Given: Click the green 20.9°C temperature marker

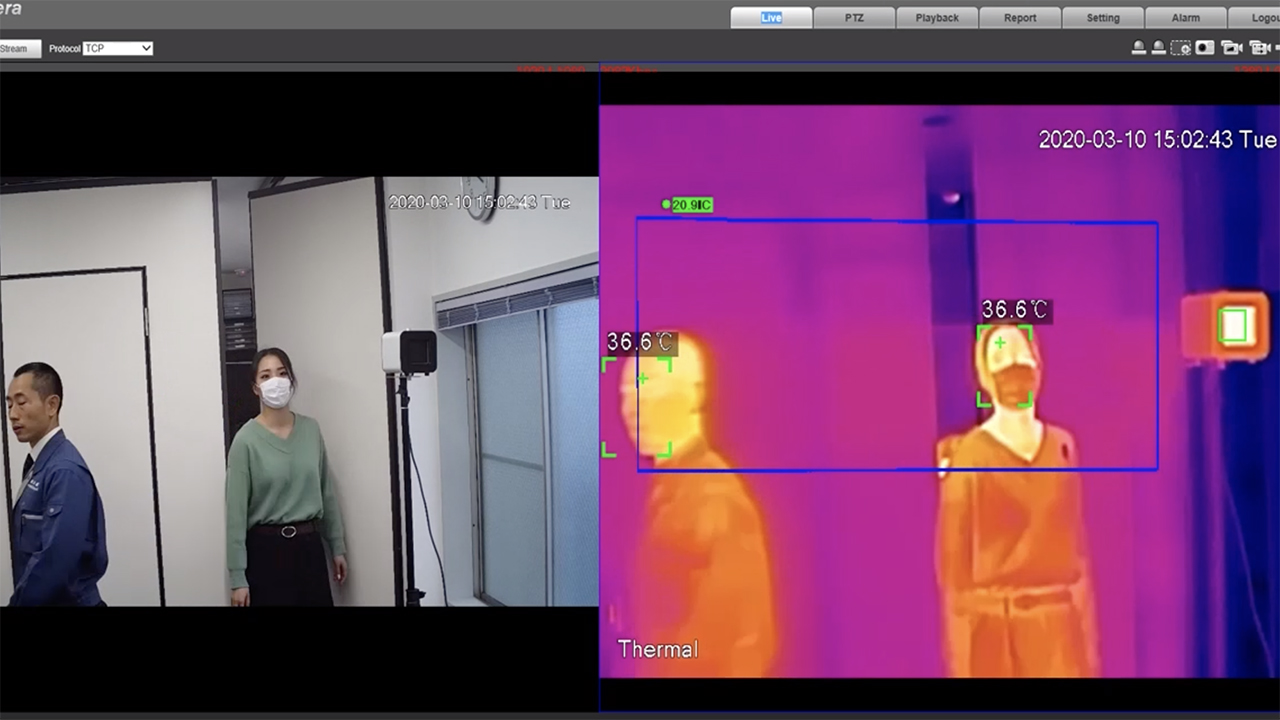Looking at the screenshot, I should [x=689, y=205].
